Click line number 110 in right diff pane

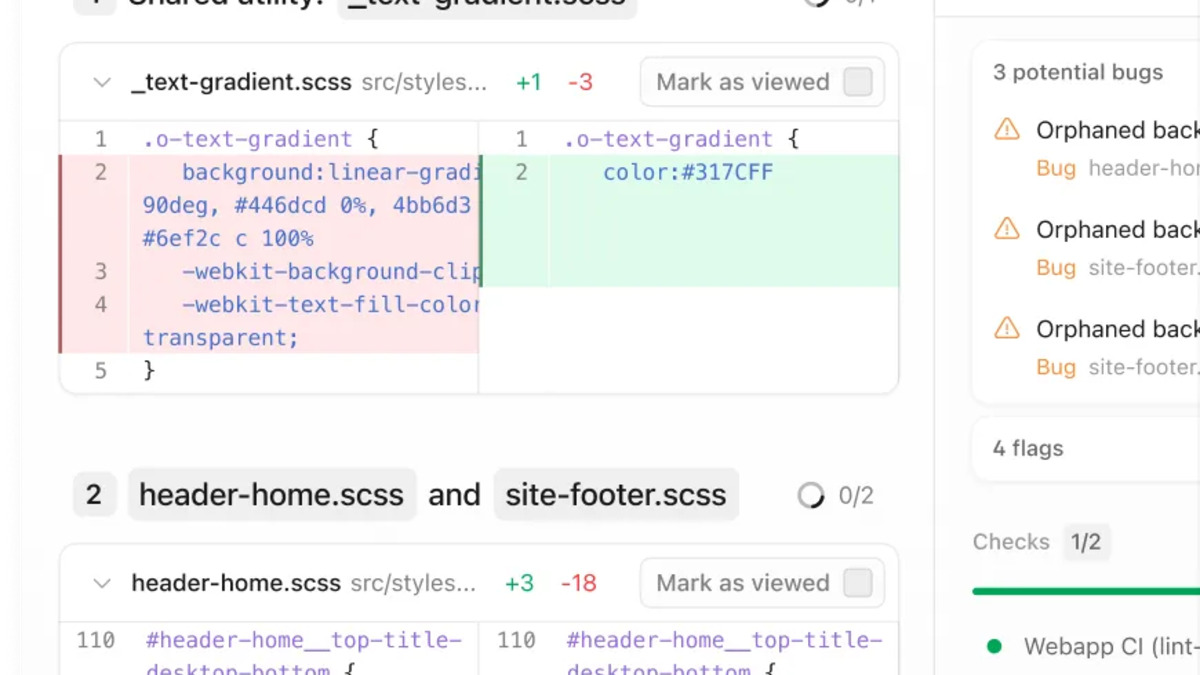[516, 640]
